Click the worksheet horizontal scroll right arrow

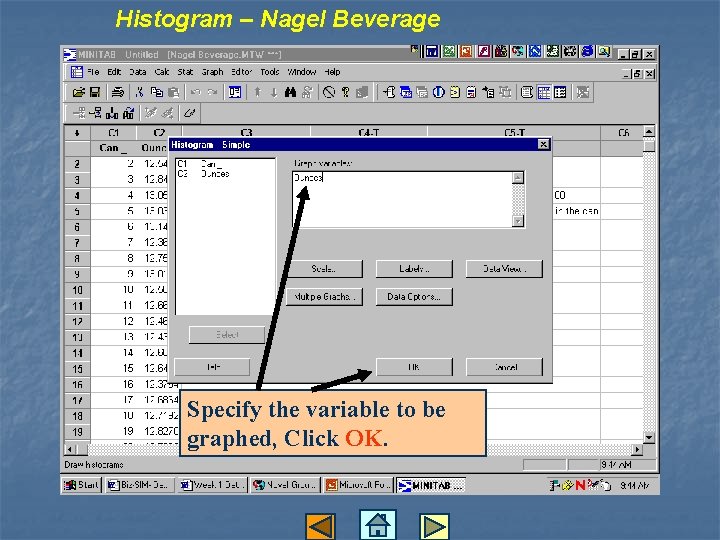click(637, 449)
